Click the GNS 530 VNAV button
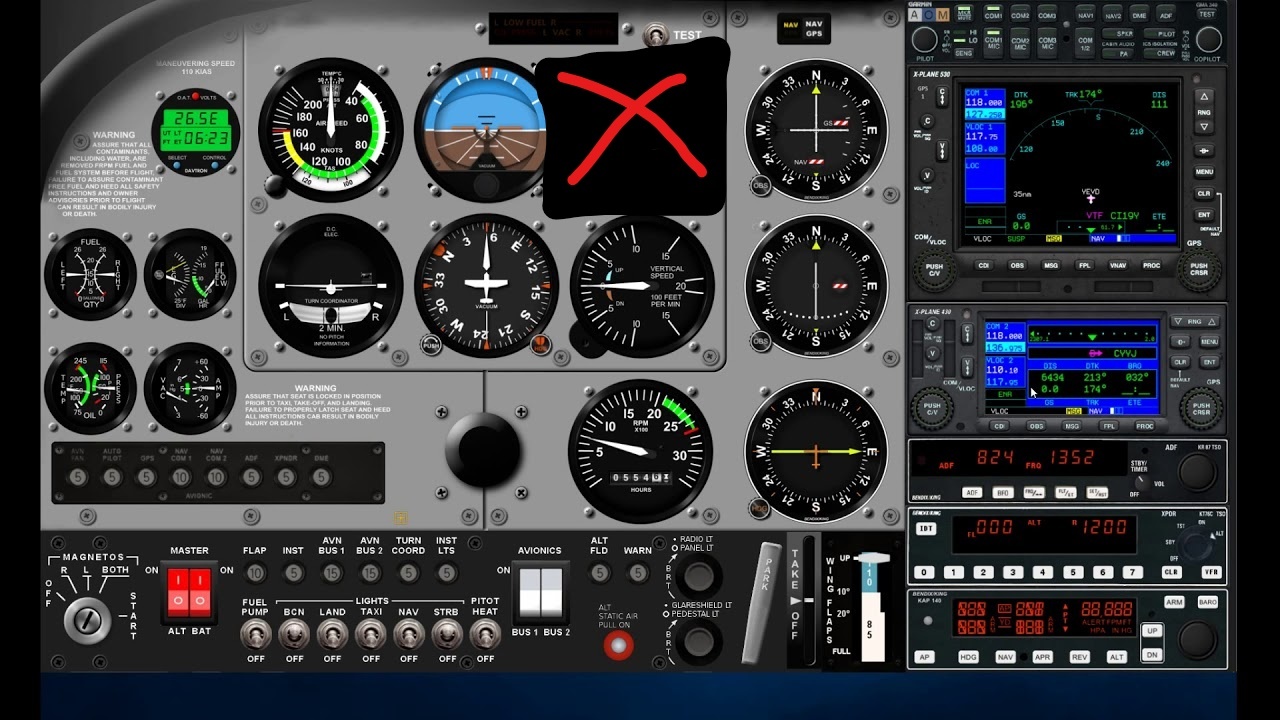1280x720 pixels. (1118, 266)
